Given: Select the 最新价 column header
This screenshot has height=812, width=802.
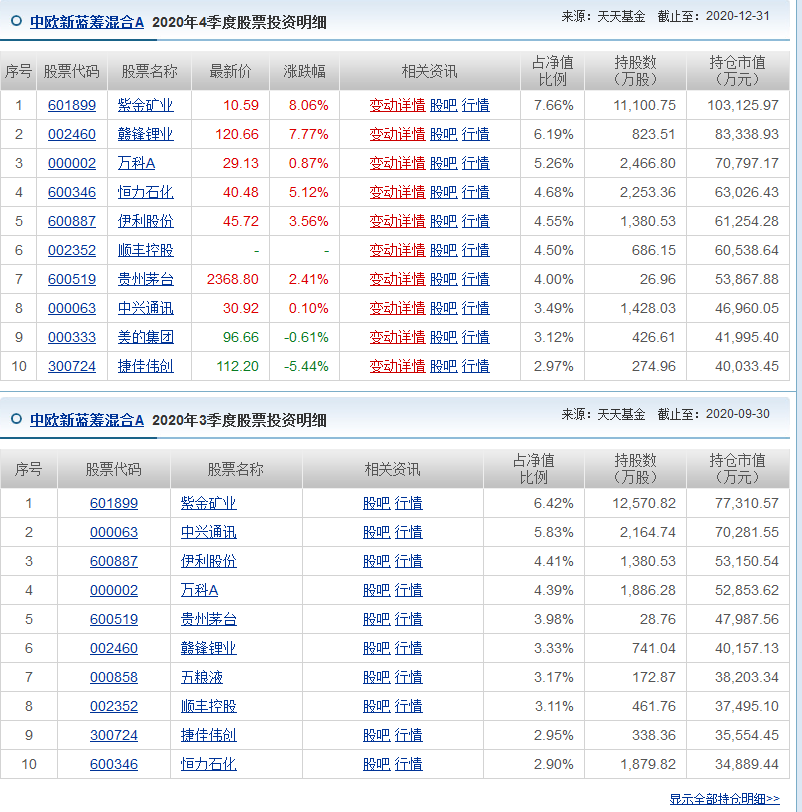Looking at the screenshot, I should point(230,71).
